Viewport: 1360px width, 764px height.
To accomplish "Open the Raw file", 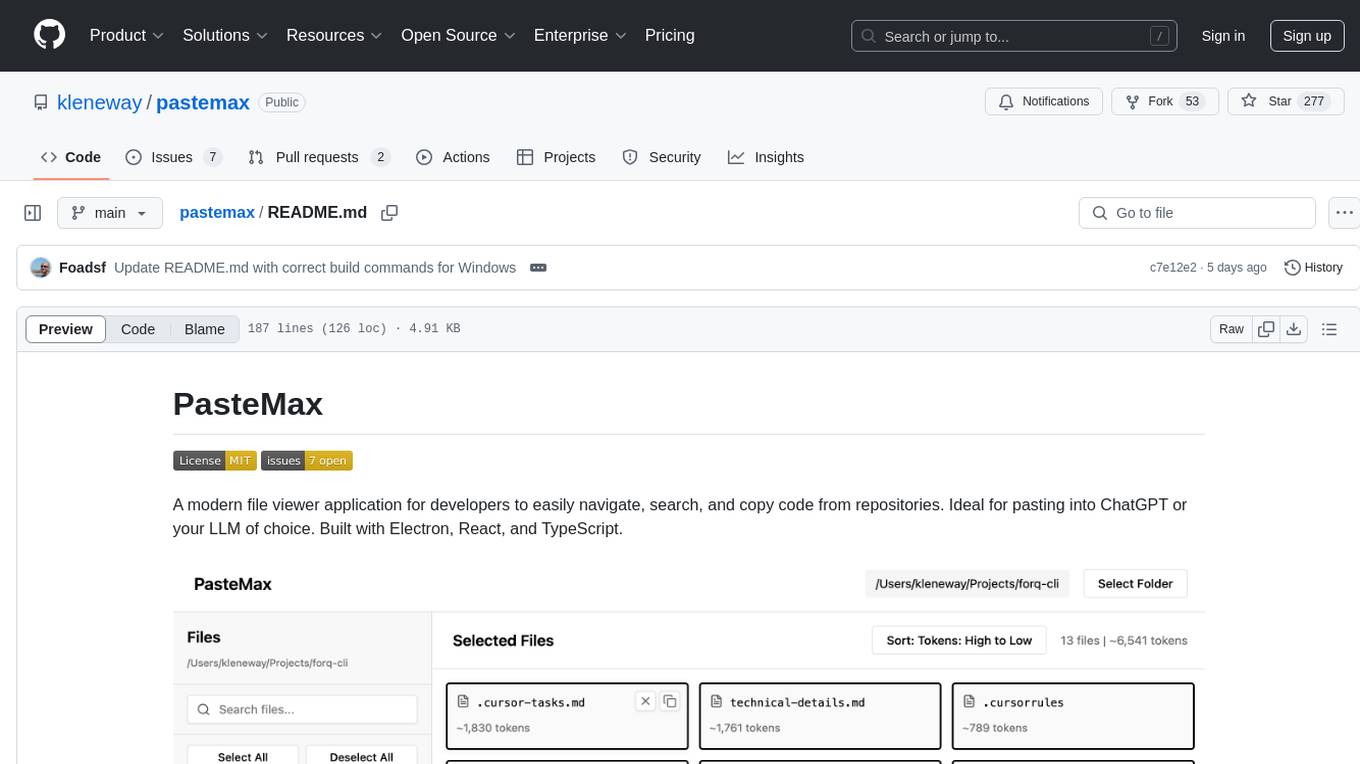I will (x=1231, y=329).
